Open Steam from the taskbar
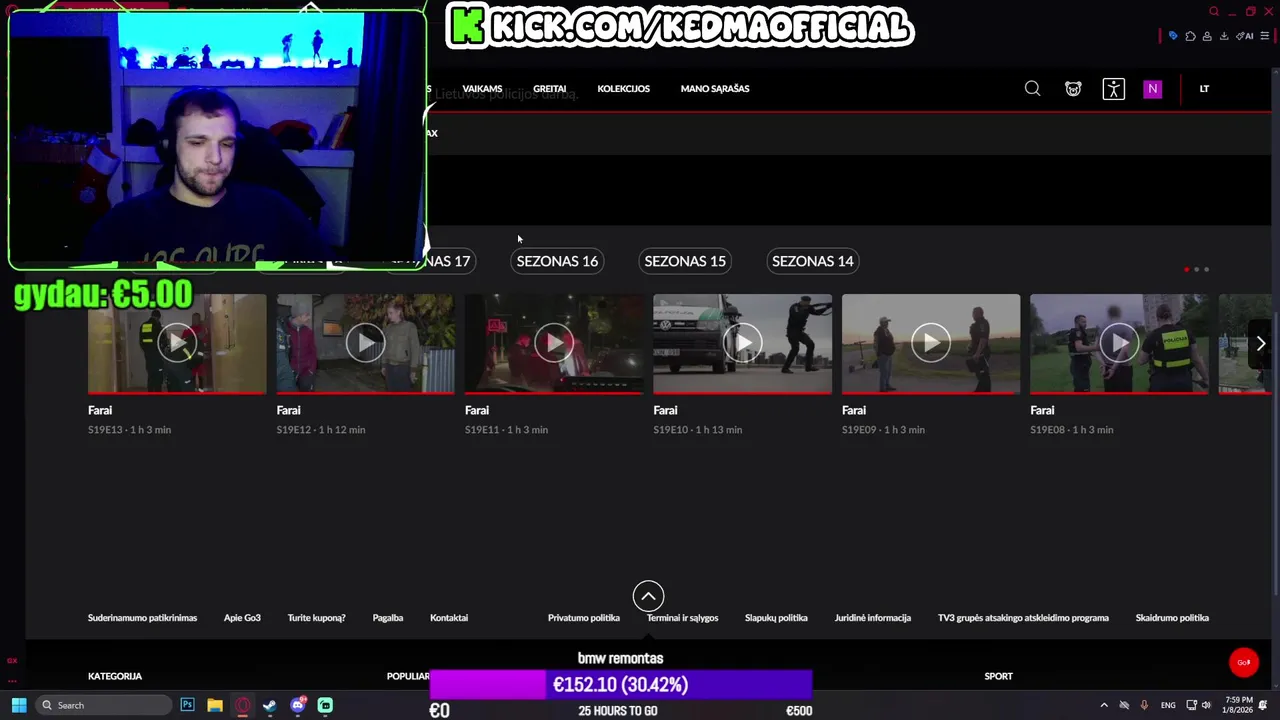The height and width of the screenshot is (720, 1280). 270,705
